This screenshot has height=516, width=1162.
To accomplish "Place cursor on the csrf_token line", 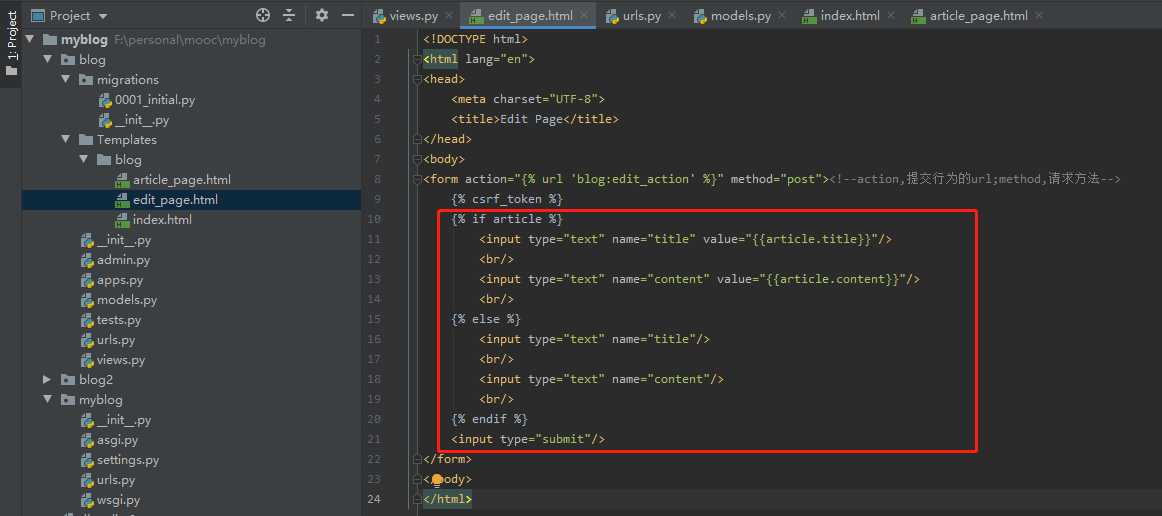I will pyautogui.click(x=507, y=199).
